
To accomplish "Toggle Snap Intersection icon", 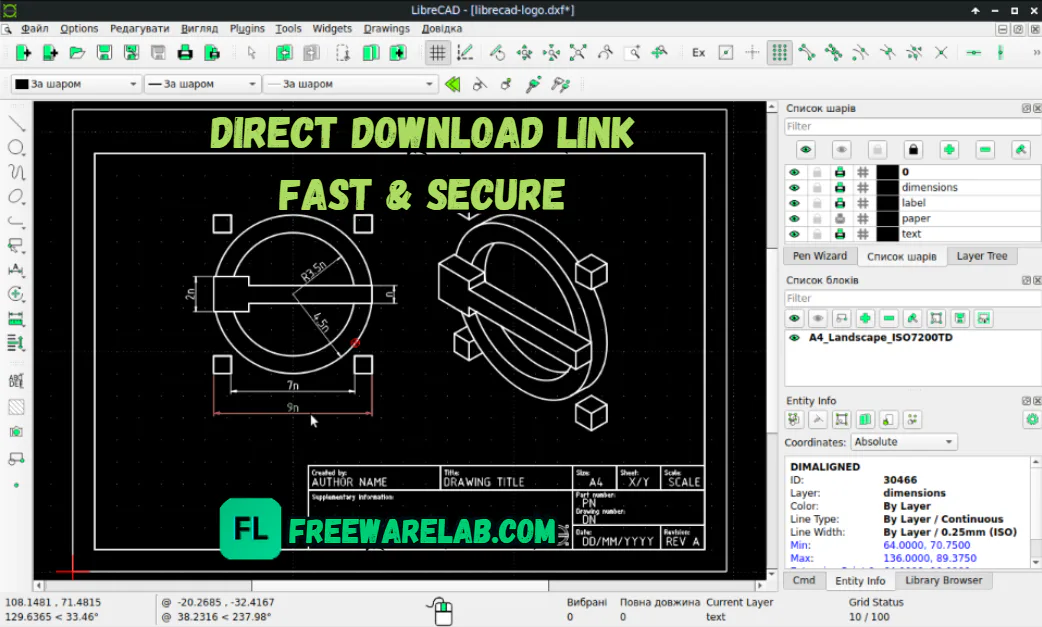I will click(941, 52).
